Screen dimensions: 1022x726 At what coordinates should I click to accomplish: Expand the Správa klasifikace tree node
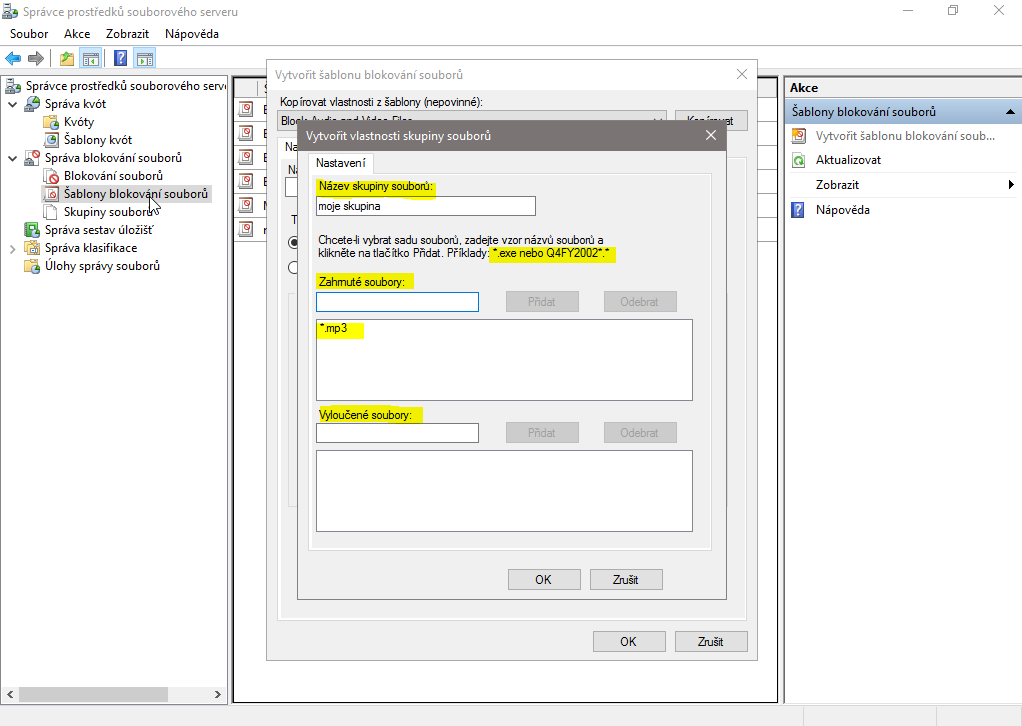click(12, 248)
